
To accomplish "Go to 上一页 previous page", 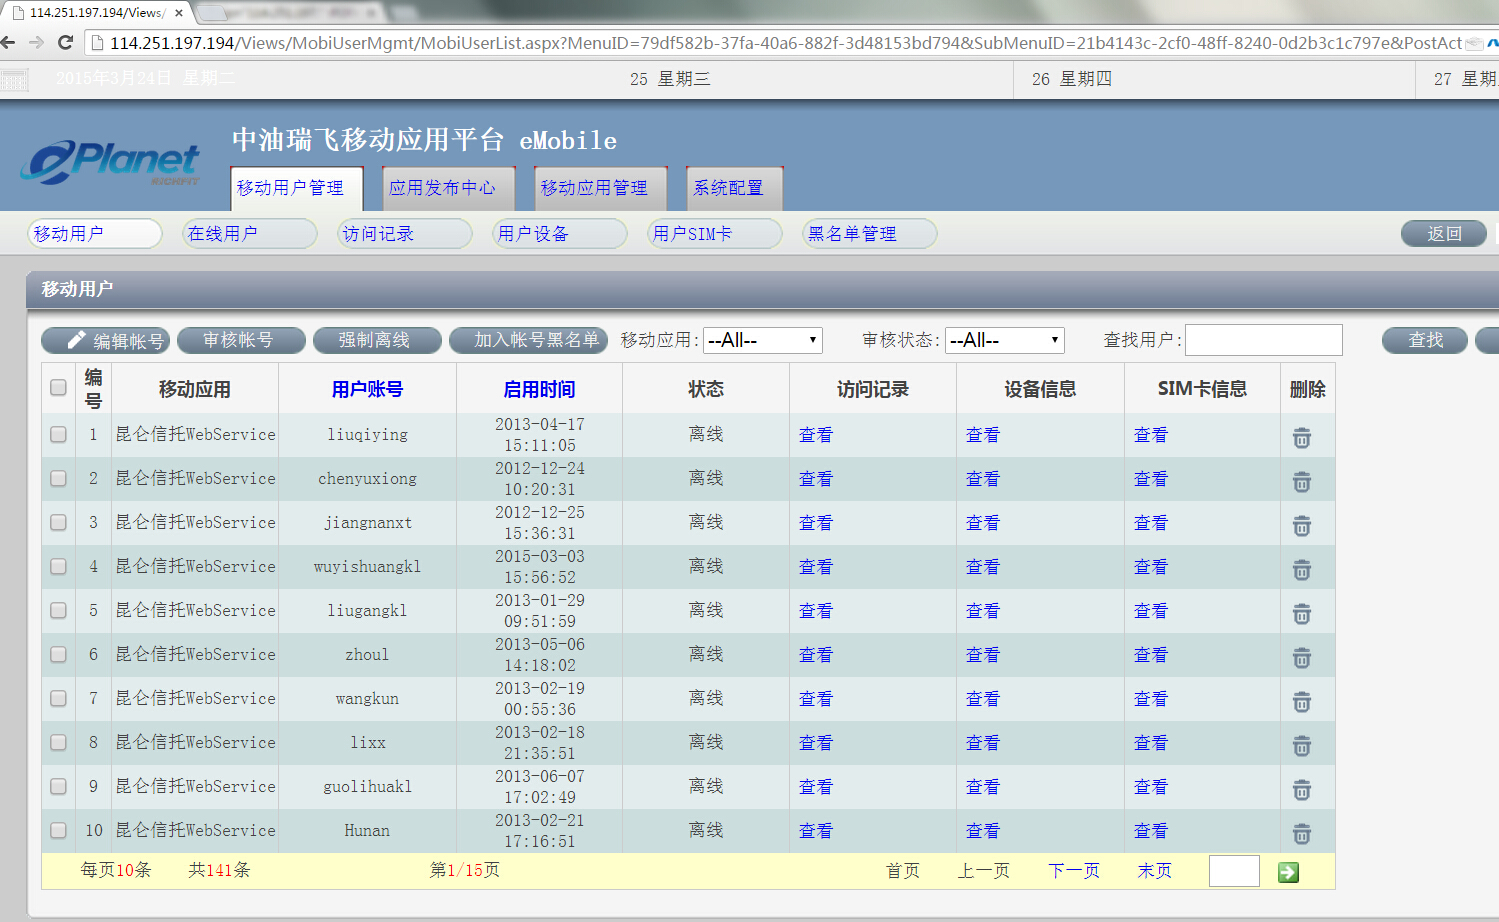I will (984, 871).
